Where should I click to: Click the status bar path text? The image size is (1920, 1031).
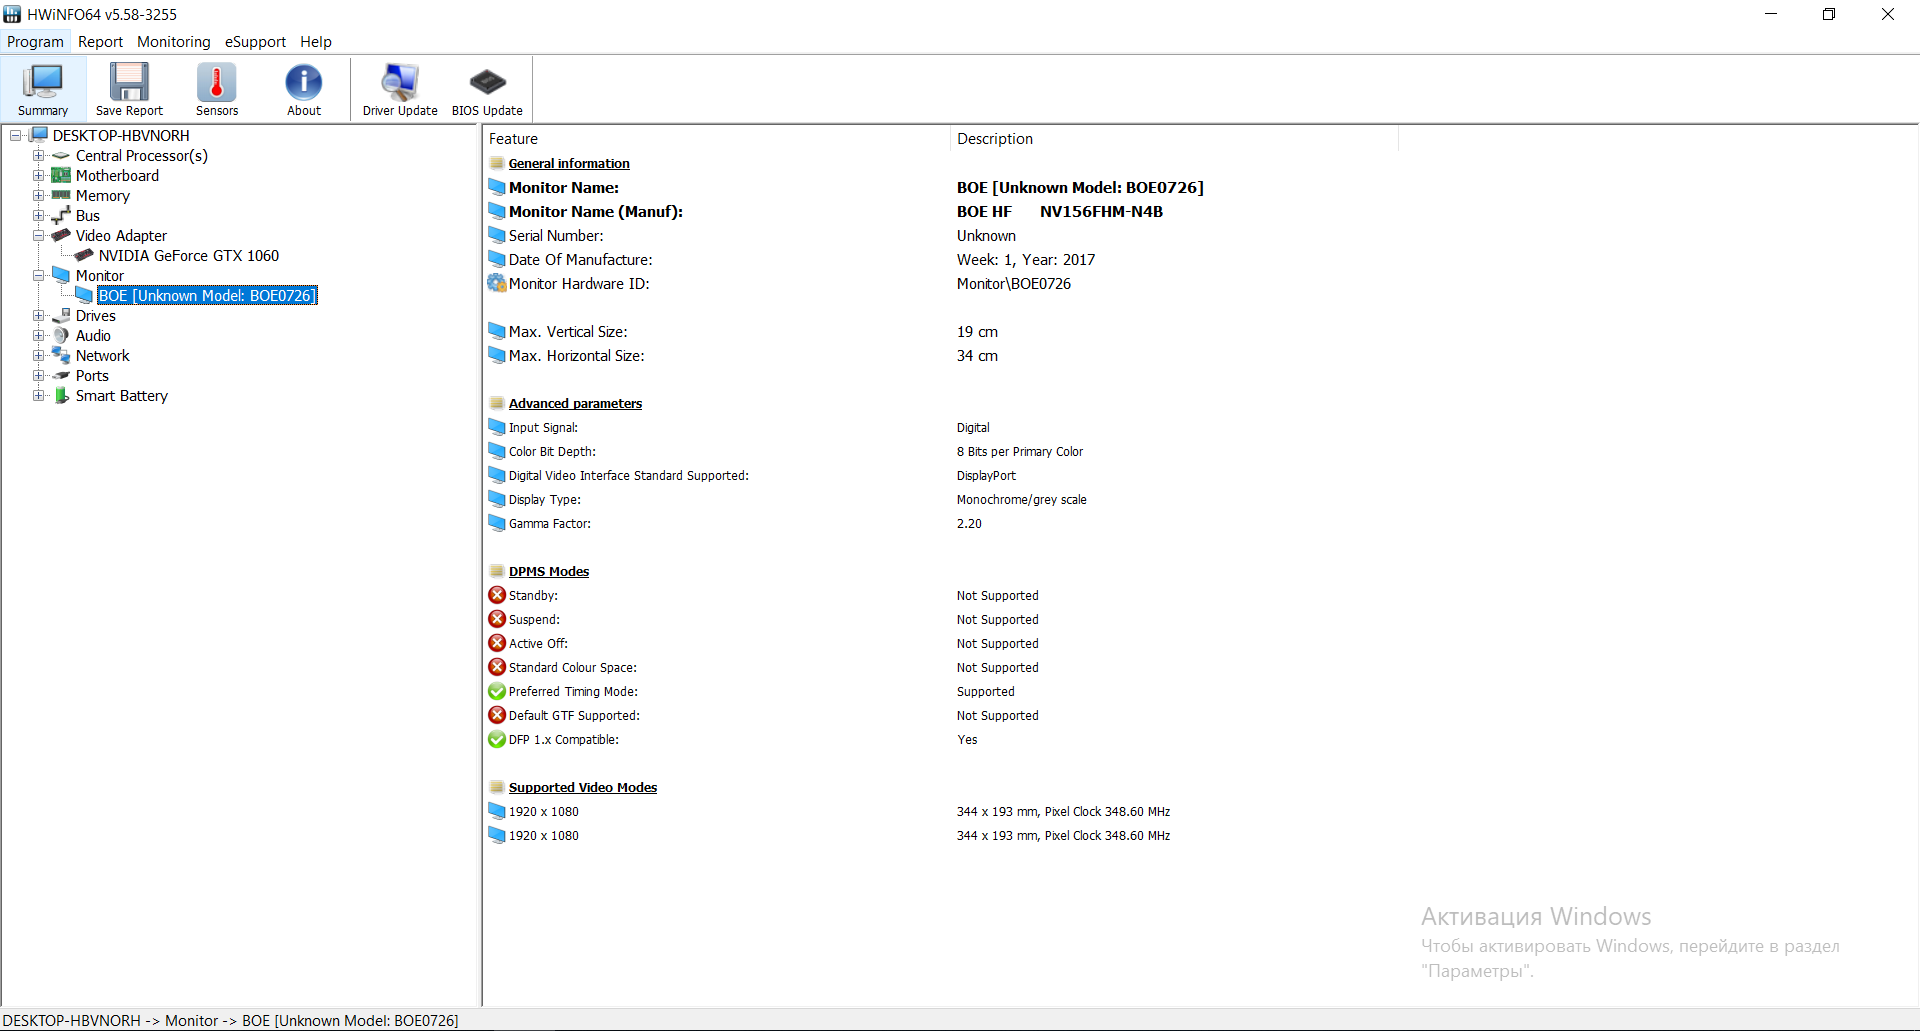click(x=231, y=1021)
